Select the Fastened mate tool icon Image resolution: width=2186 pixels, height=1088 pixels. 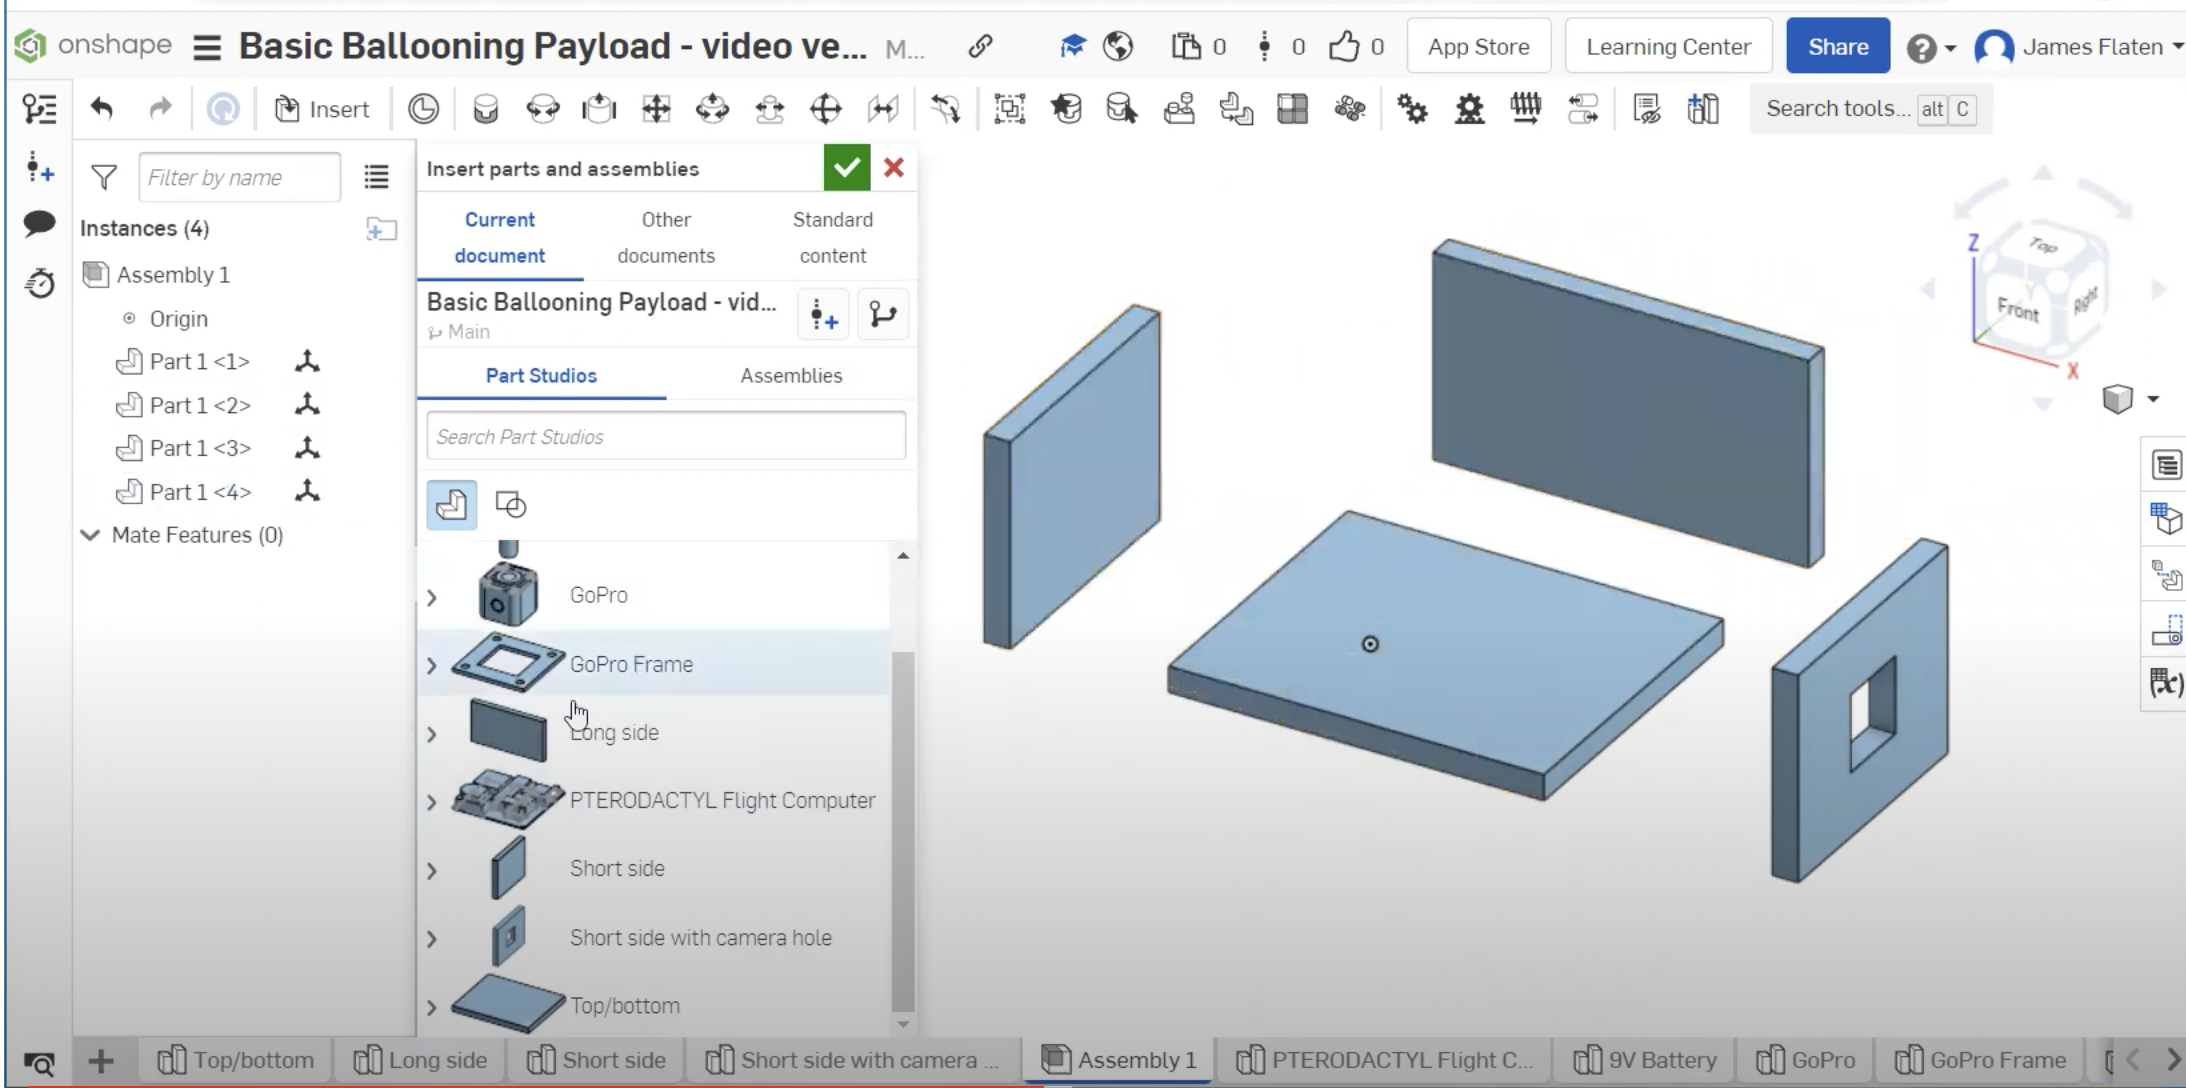click(485, 109)
